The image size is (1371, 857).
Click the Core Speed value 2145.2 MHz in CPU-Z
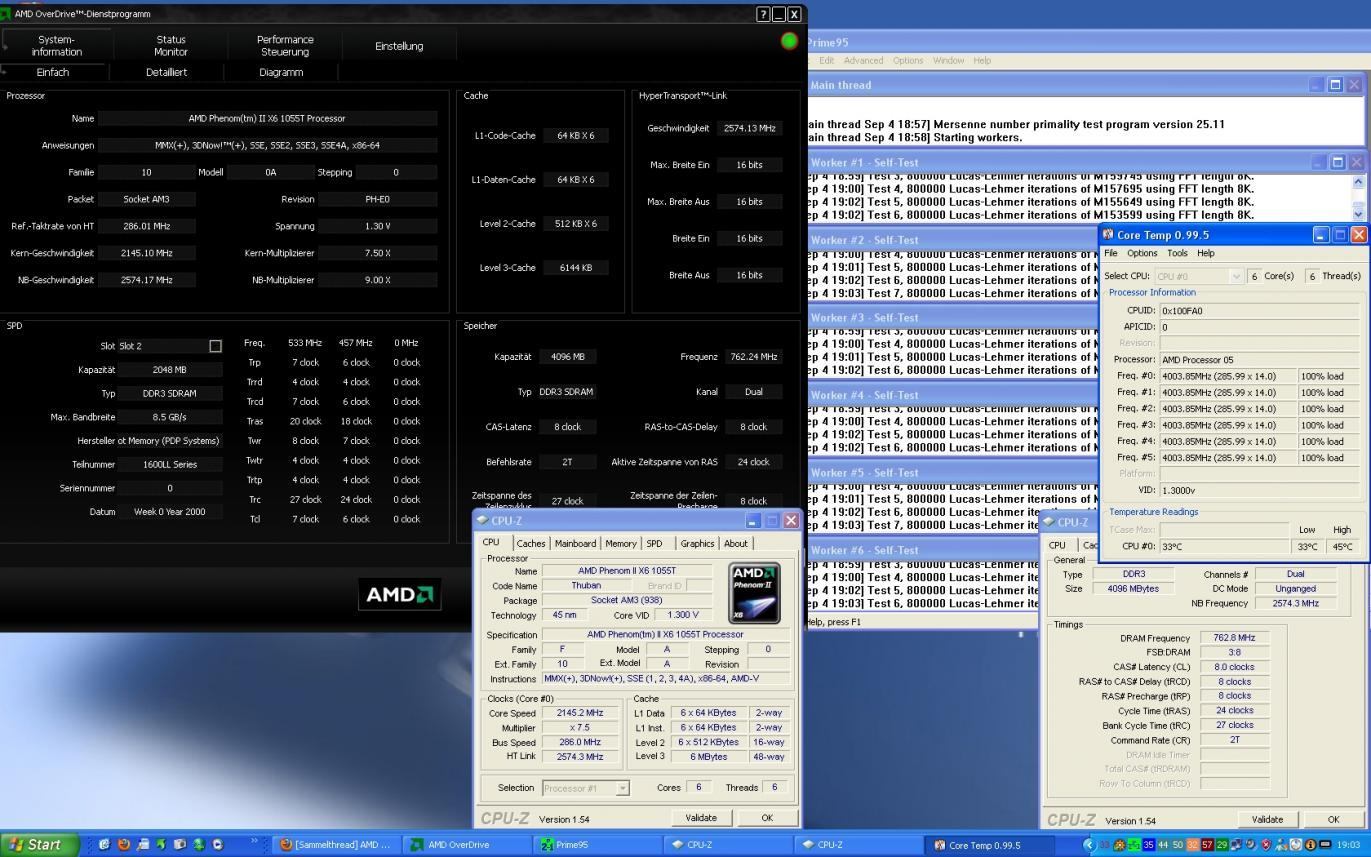pyautogui.click(x=580, y=713)
